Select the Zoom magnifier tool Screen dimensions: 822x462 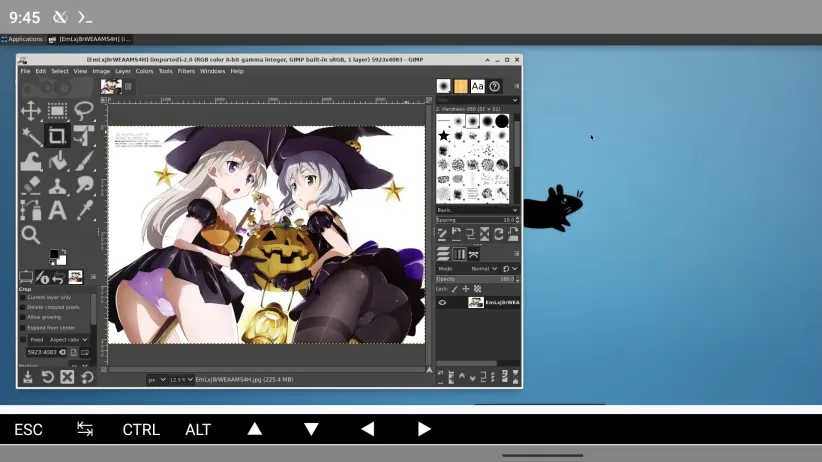coord(30,235)
